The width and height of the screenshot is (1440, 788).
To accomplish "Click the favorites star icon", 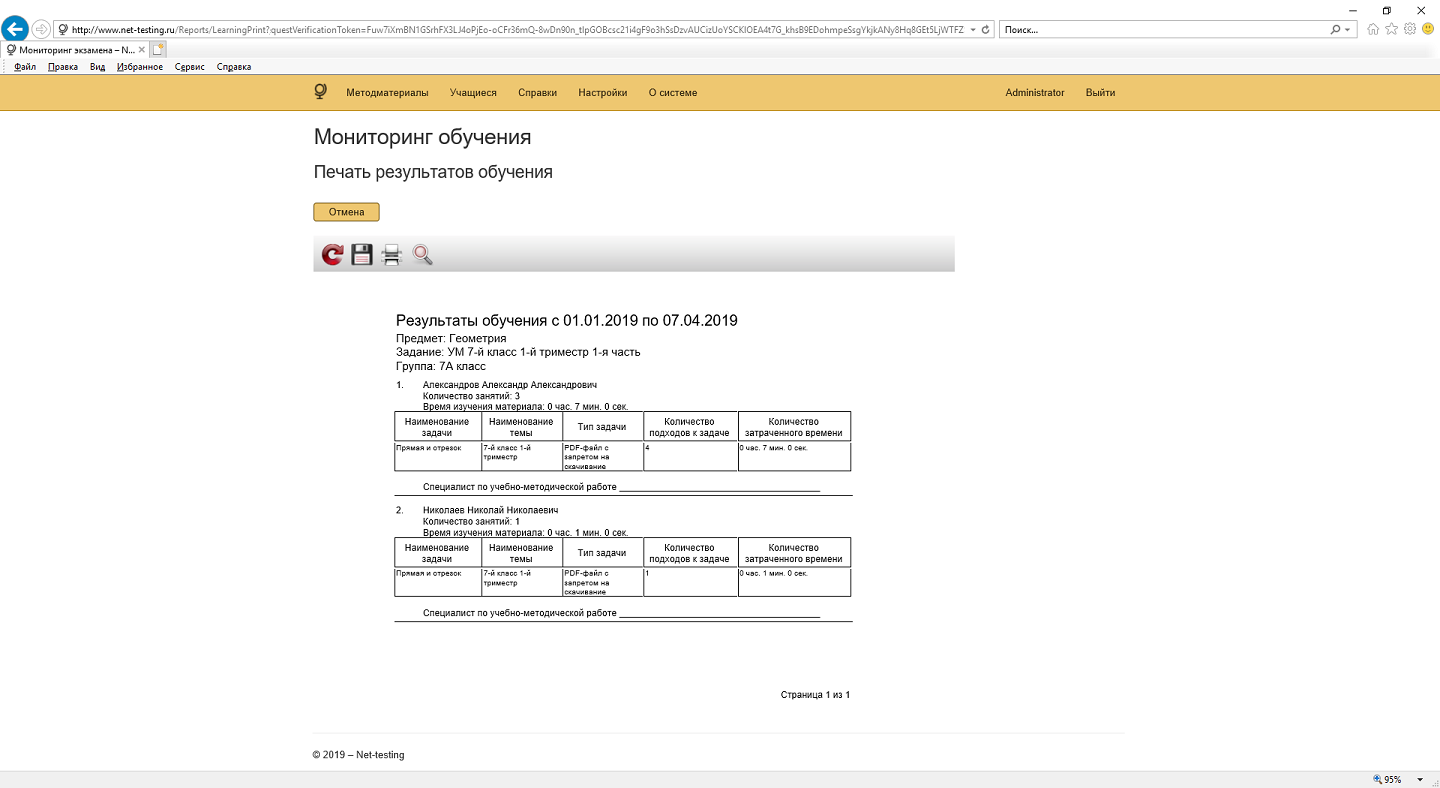I will click(1391, 29).
